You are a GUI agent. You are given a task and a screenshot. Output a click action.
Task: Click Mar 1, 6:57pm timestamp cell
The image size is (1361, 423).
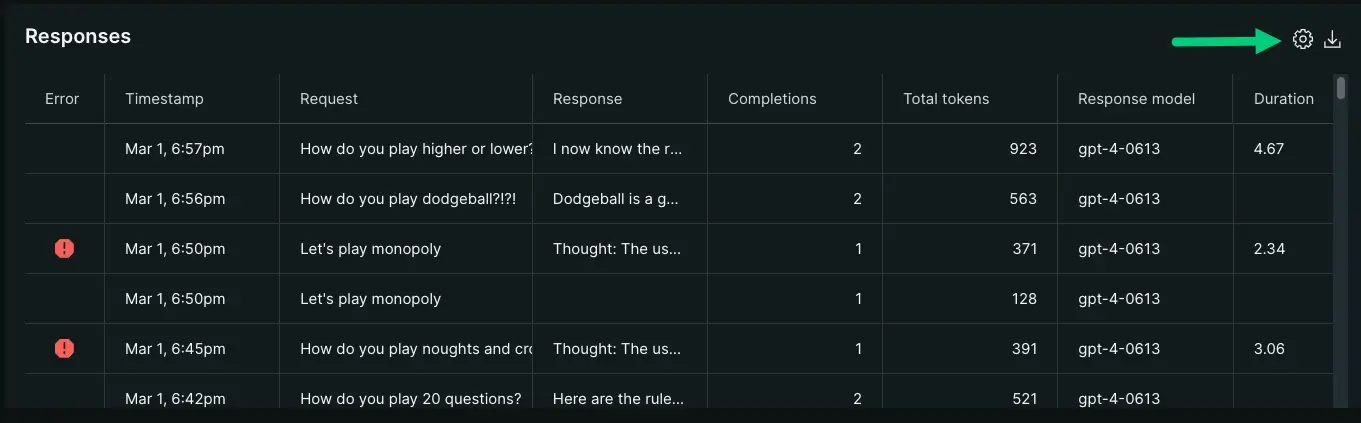(175, 149)
